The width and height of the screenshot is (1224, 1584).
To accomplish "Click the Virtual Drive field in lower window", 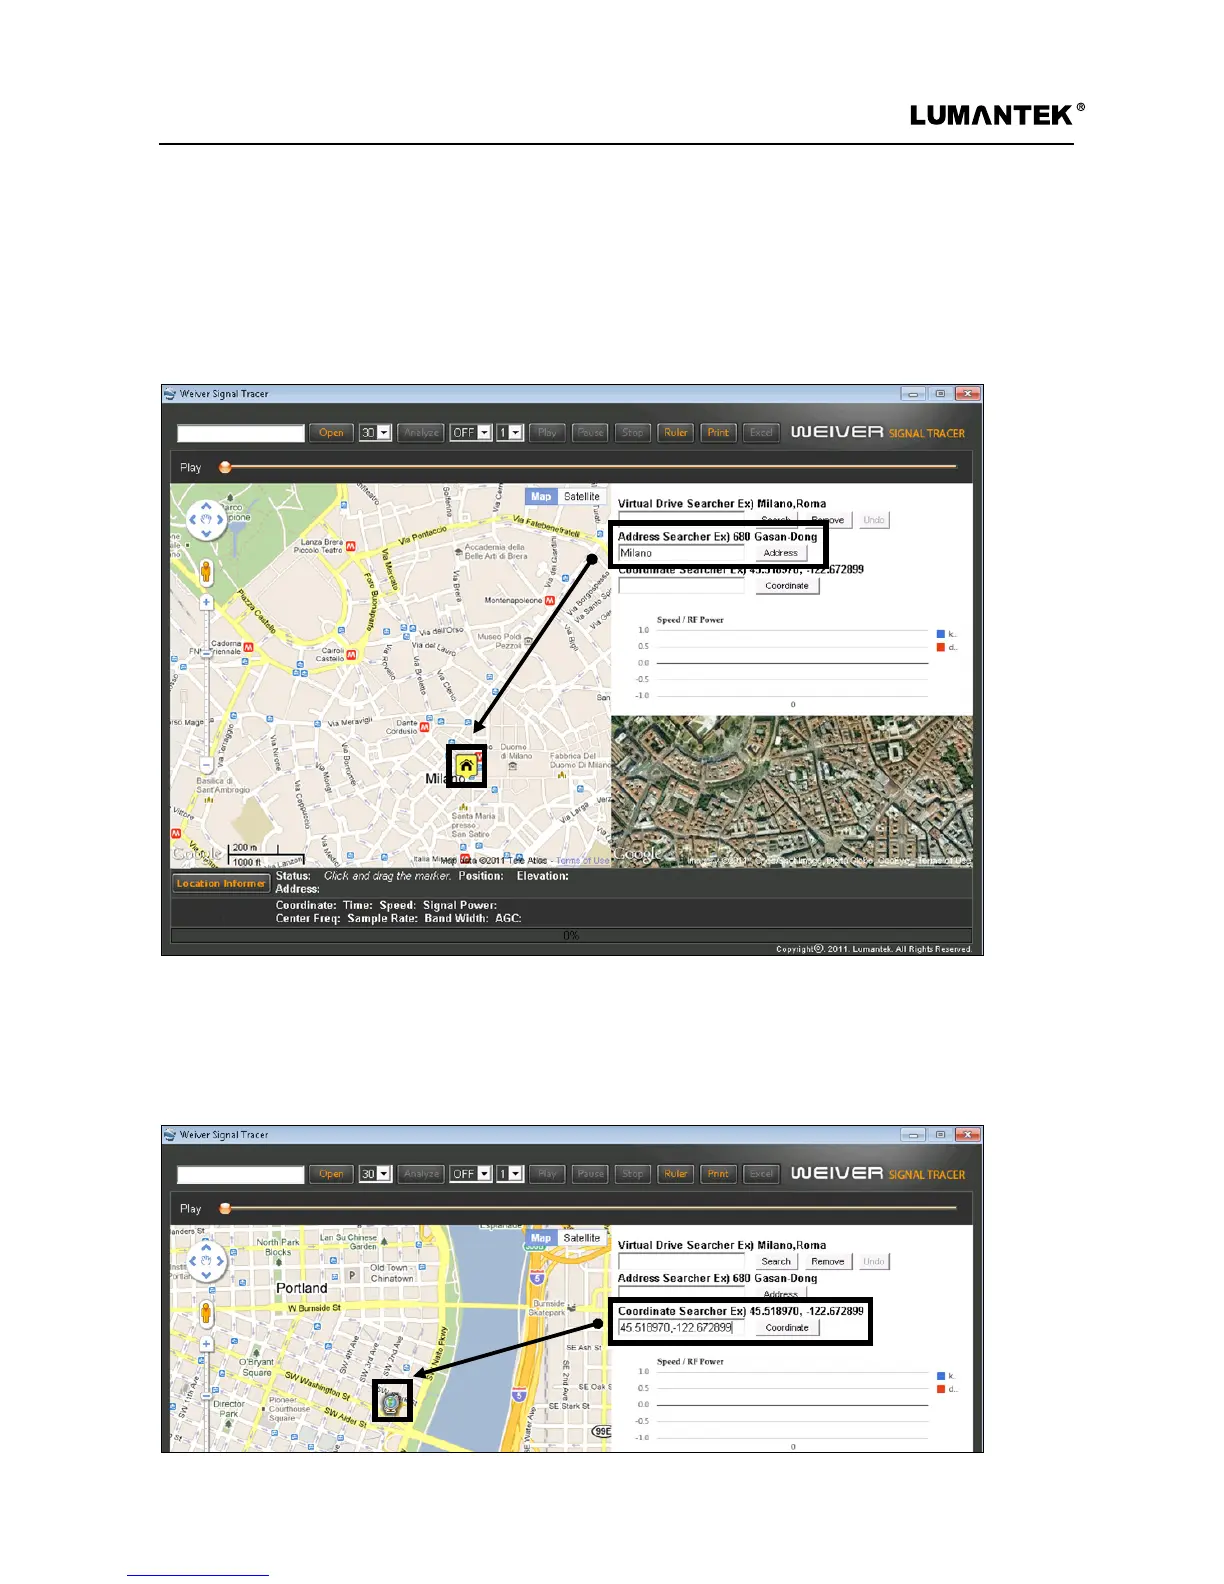I will point(681,1262).
